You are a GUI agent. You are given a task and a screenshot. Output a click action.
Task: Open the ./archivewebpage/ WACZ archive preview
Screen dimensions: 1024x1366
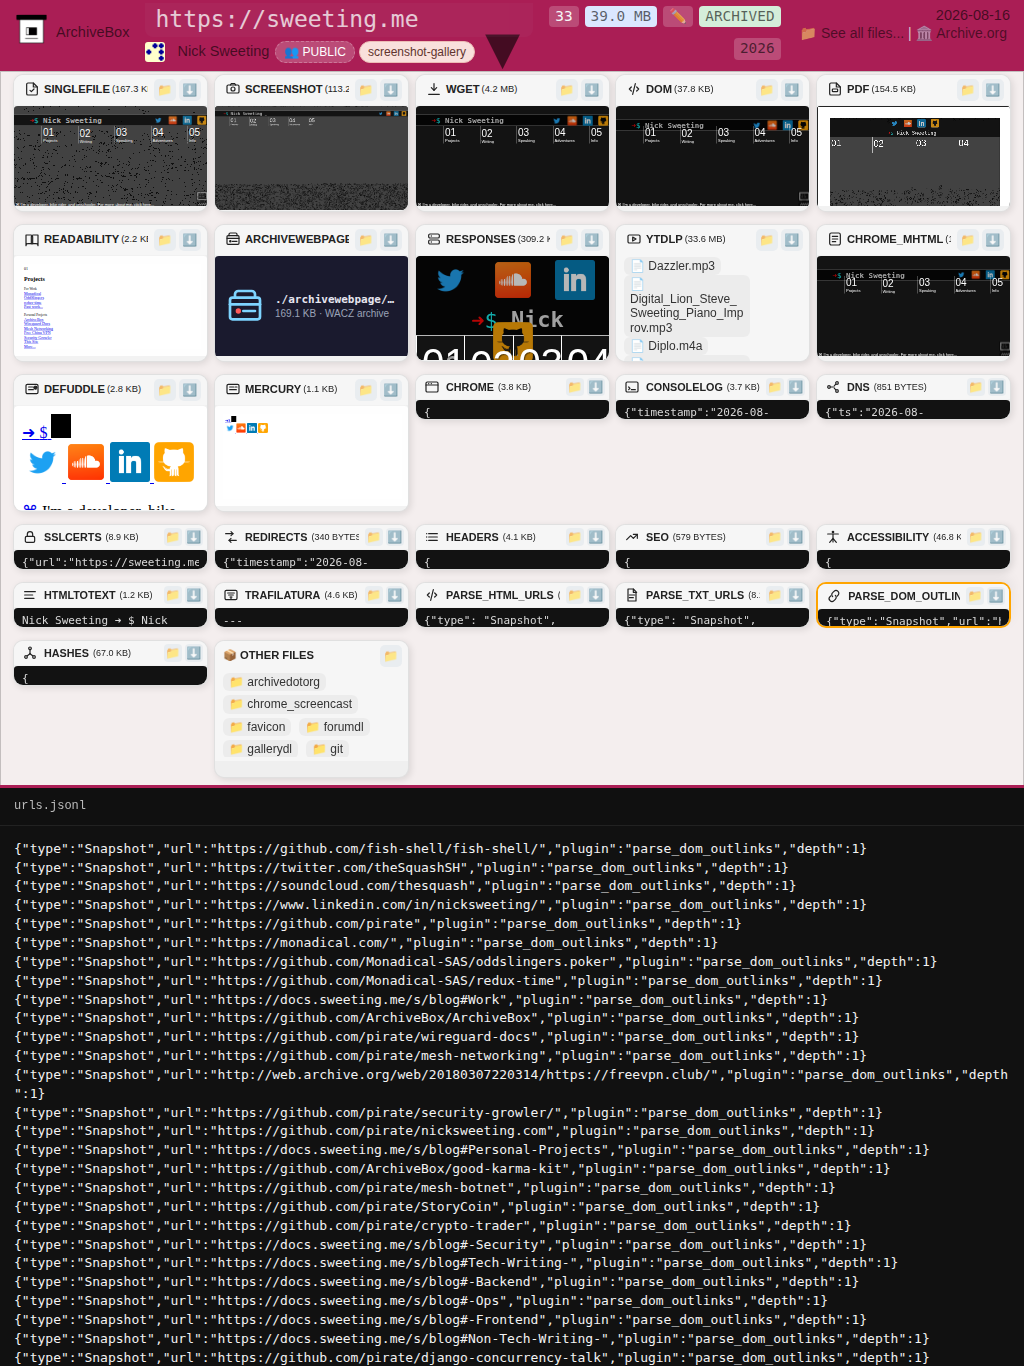pyautogui.click(x=311, y=306)
